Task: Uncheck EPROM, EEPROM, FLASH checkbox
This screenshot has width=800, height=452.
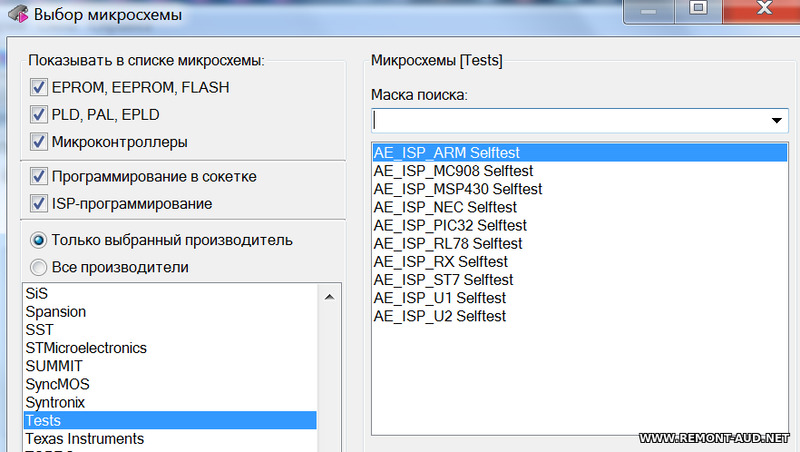Action: pyautogui.click(x=39, y=87)
